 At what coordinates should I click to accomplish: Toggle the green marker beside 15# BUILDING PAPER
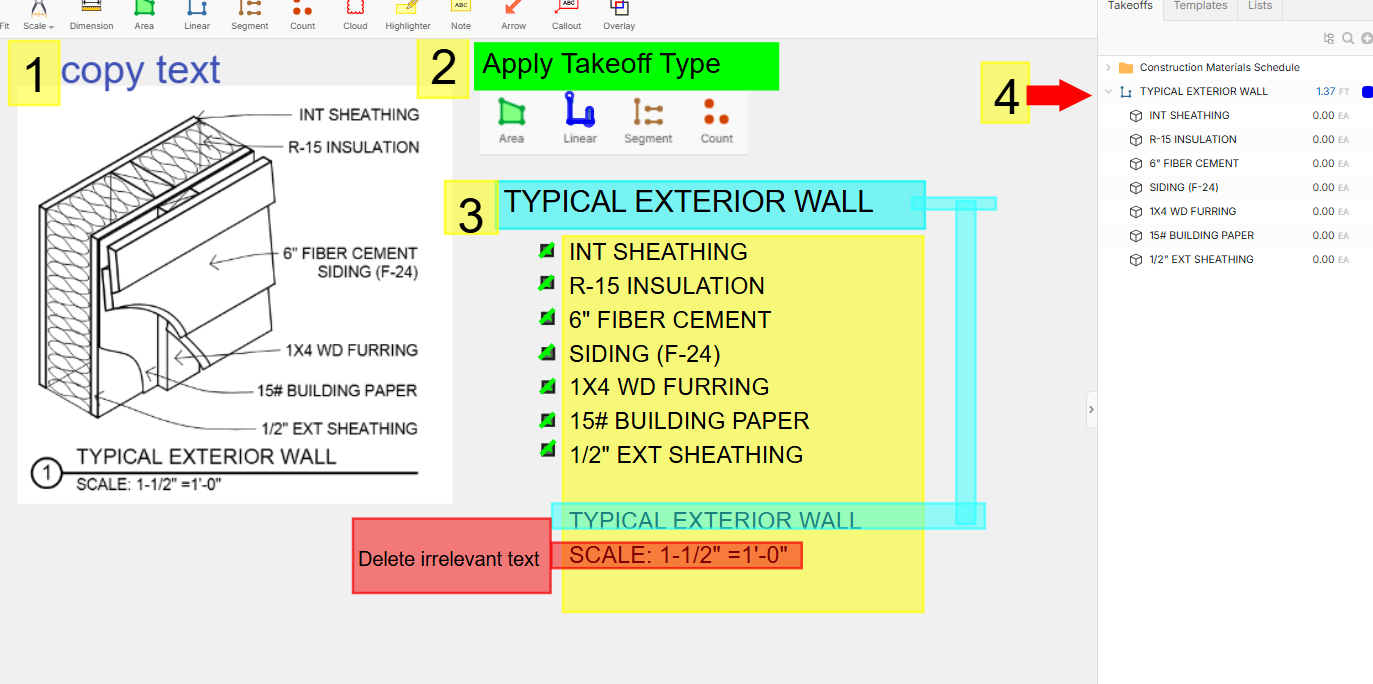[547, 420]
